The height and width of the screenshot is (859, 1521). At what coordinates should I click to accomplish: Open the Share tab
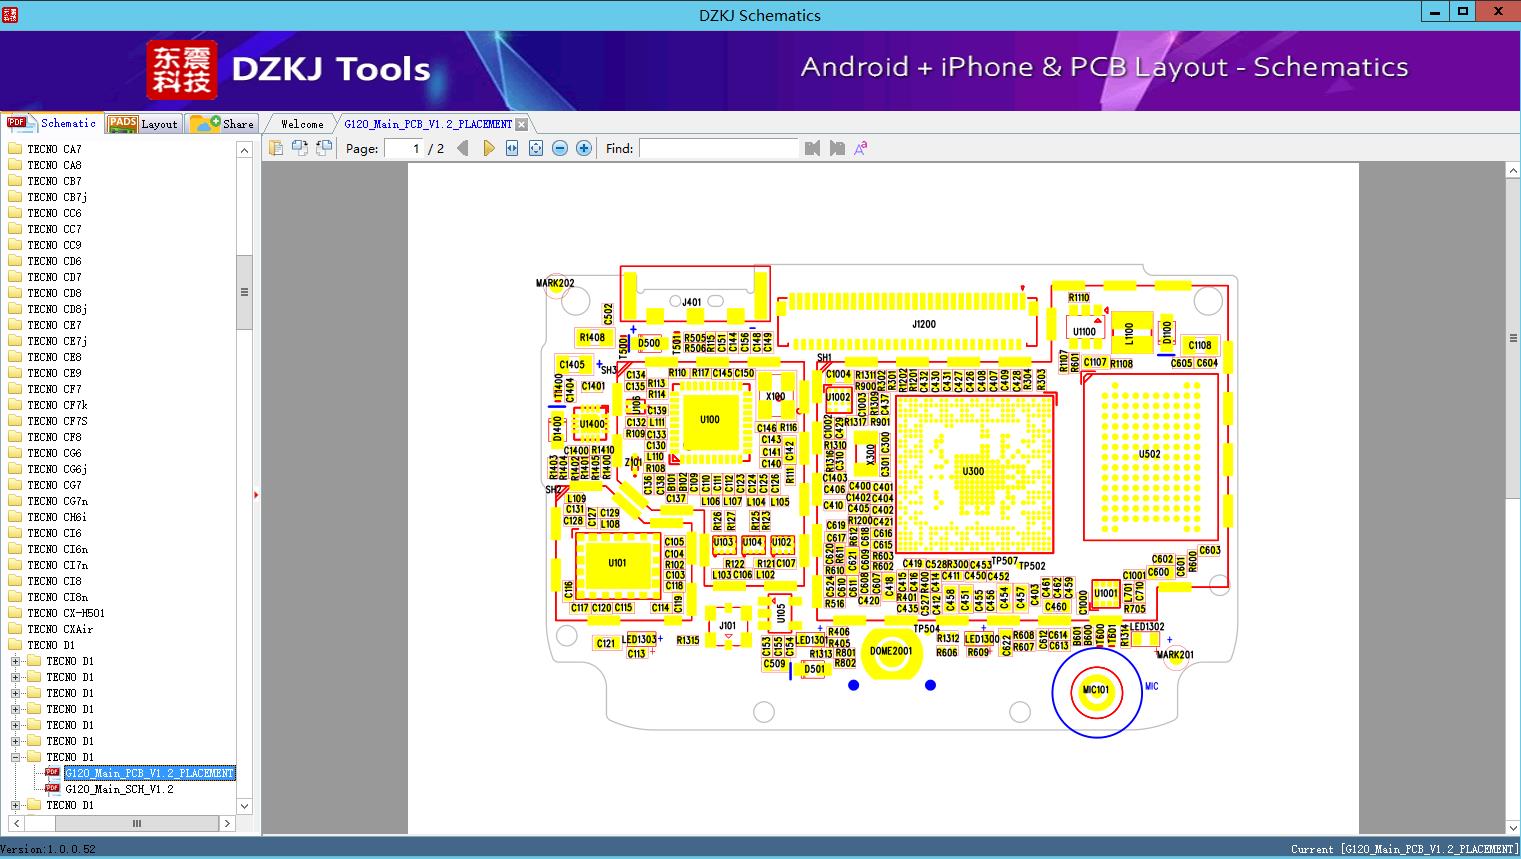point(222,124)
